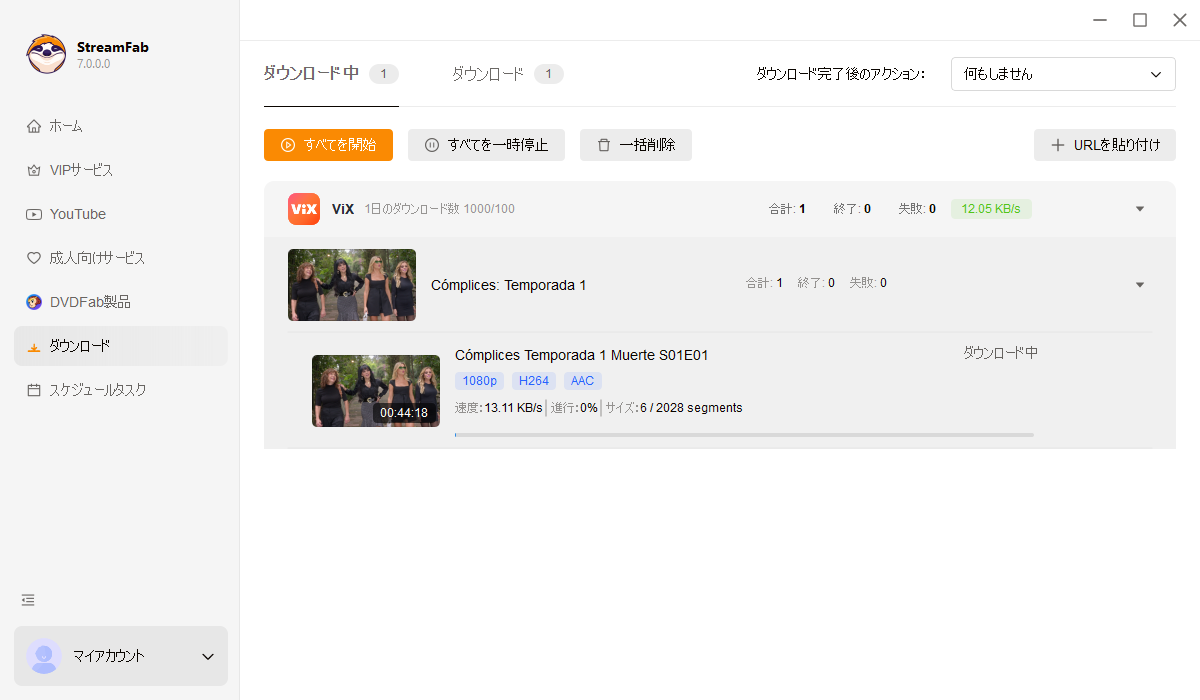This screenshot has height=700, width=1200.
Task: Click the 1080p quality badge
Action: click(478, 380)
